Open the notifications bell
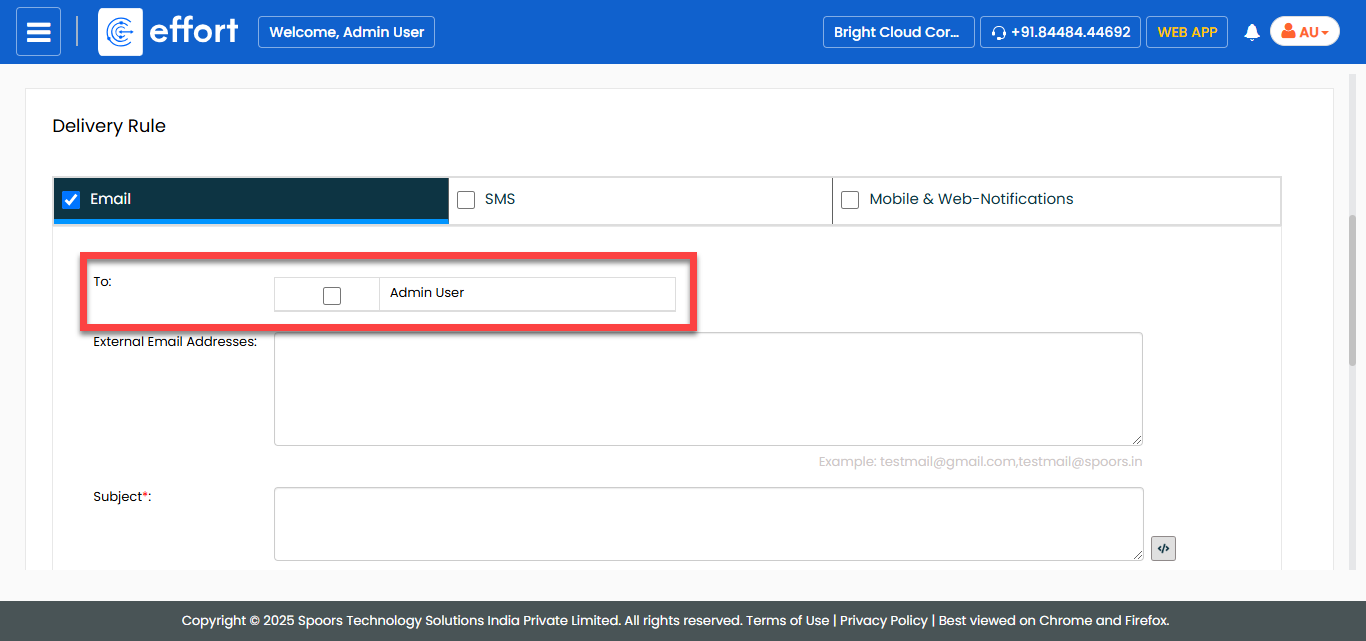 [x=1251, y=33]
